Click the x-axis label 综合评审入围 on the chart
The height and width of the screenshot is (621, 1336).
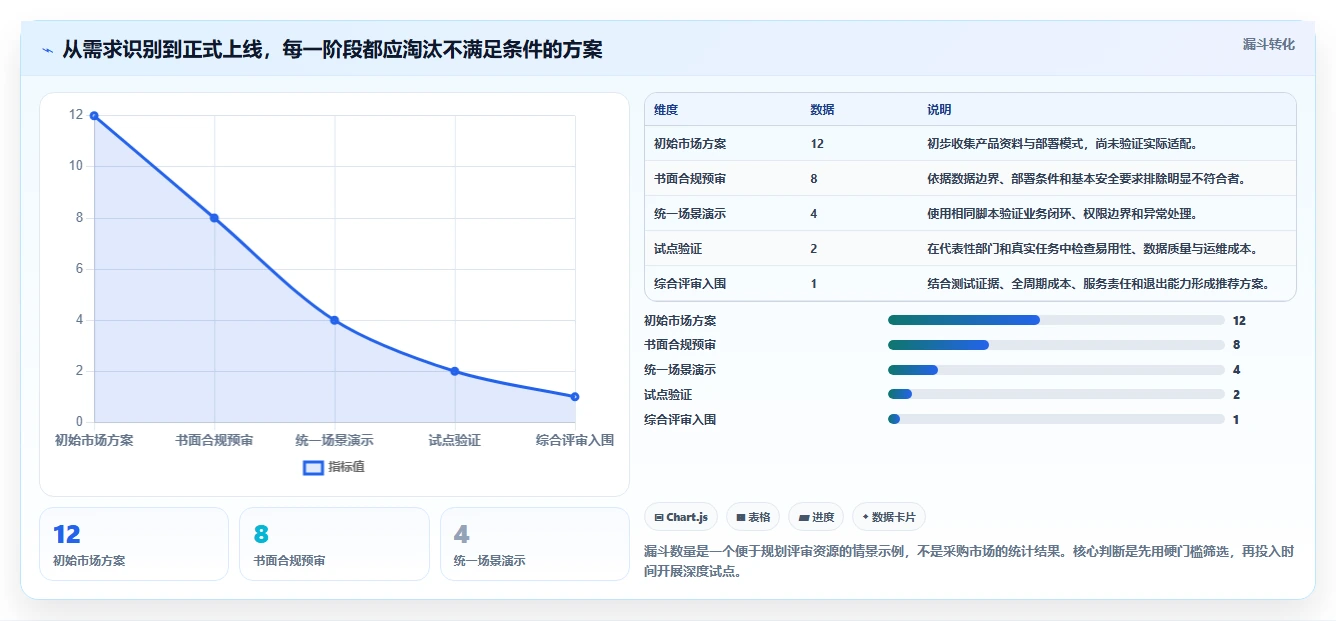coord(575,440)
